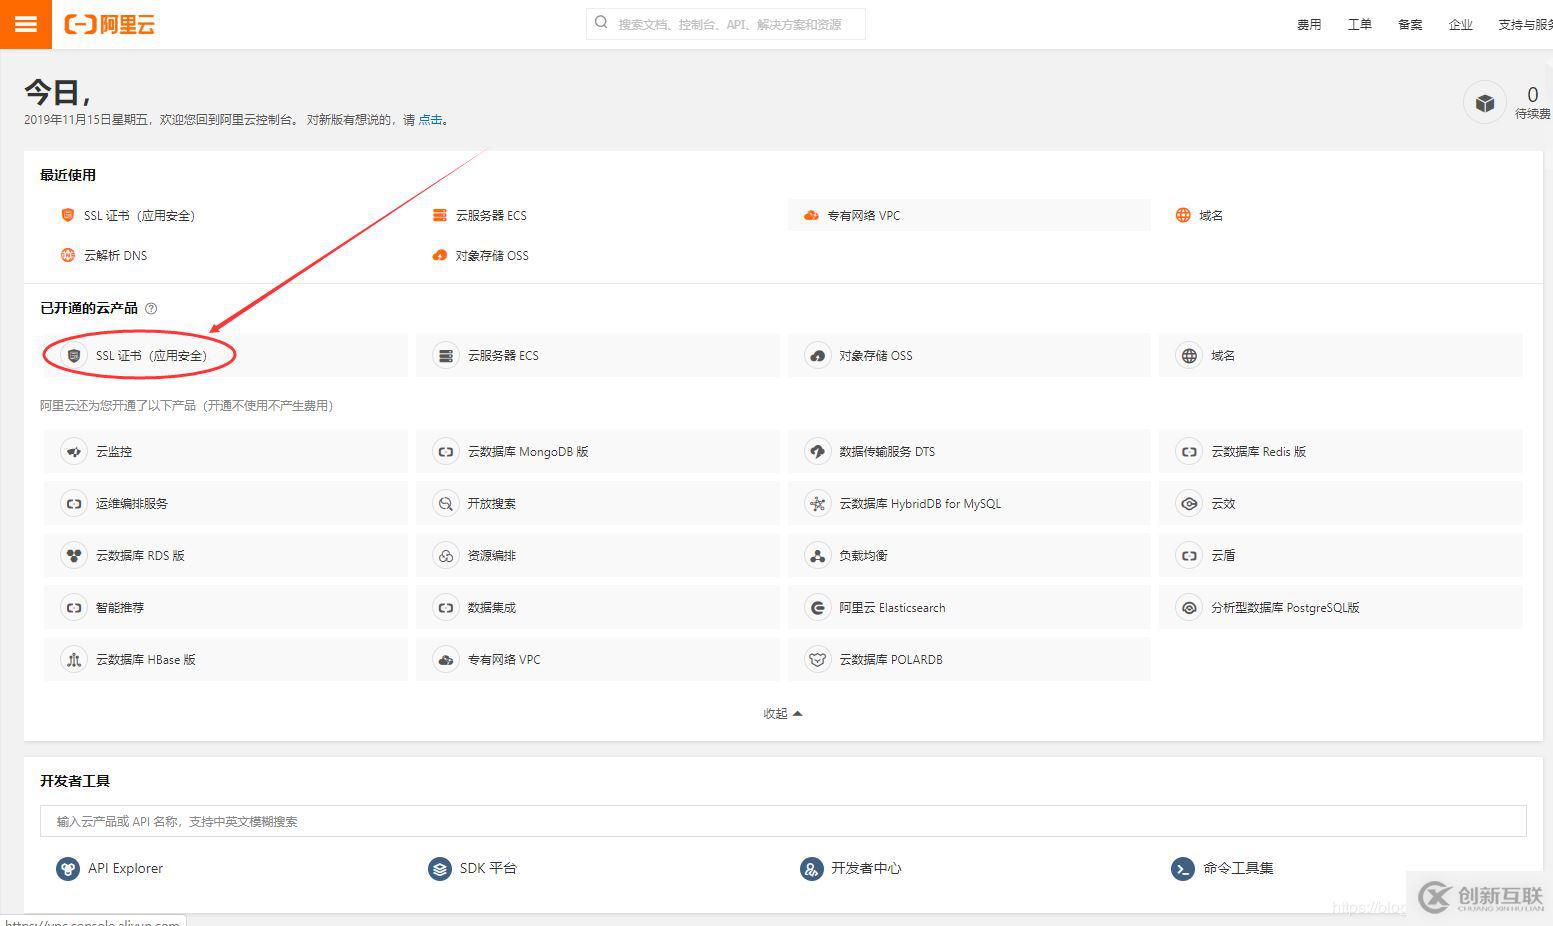Image resolution: width=1553 pixels, height=926 pixels.
Task: Click the 云数据库 RDS 版 icon
Action: [x=74, y=556]
